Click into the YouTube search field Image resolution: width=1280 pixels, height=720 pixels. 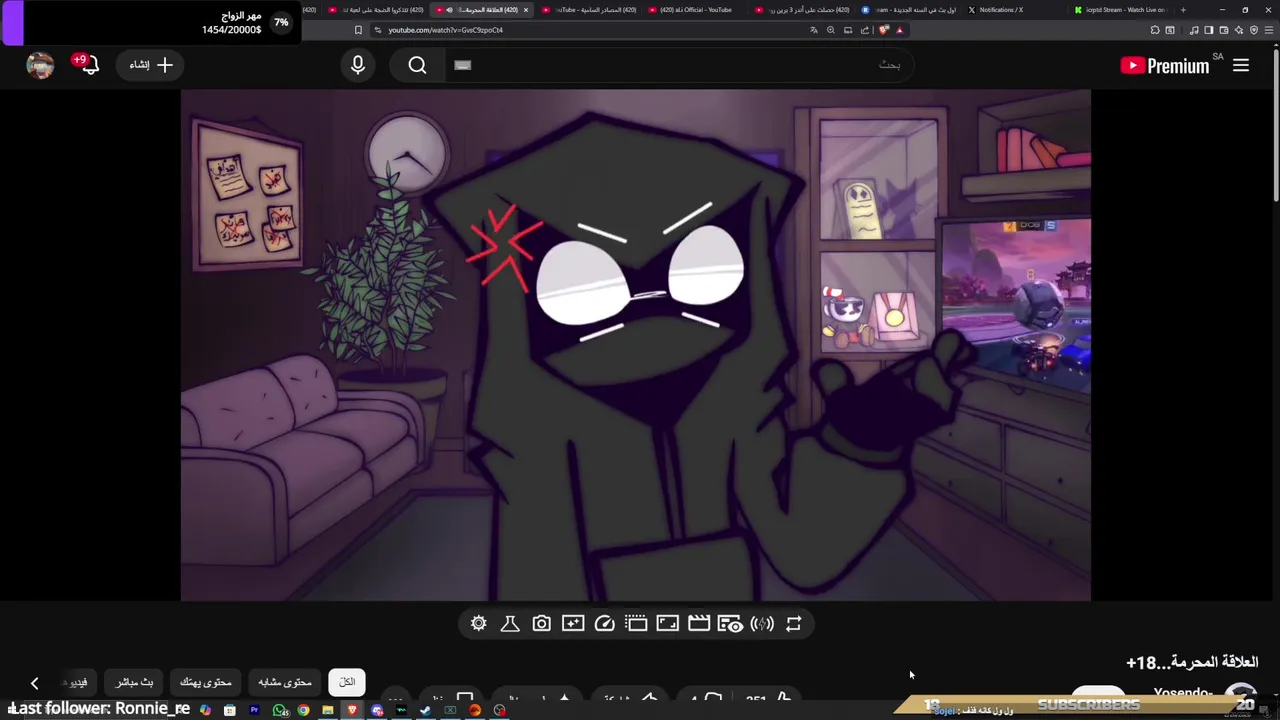(x=680, y=65)
